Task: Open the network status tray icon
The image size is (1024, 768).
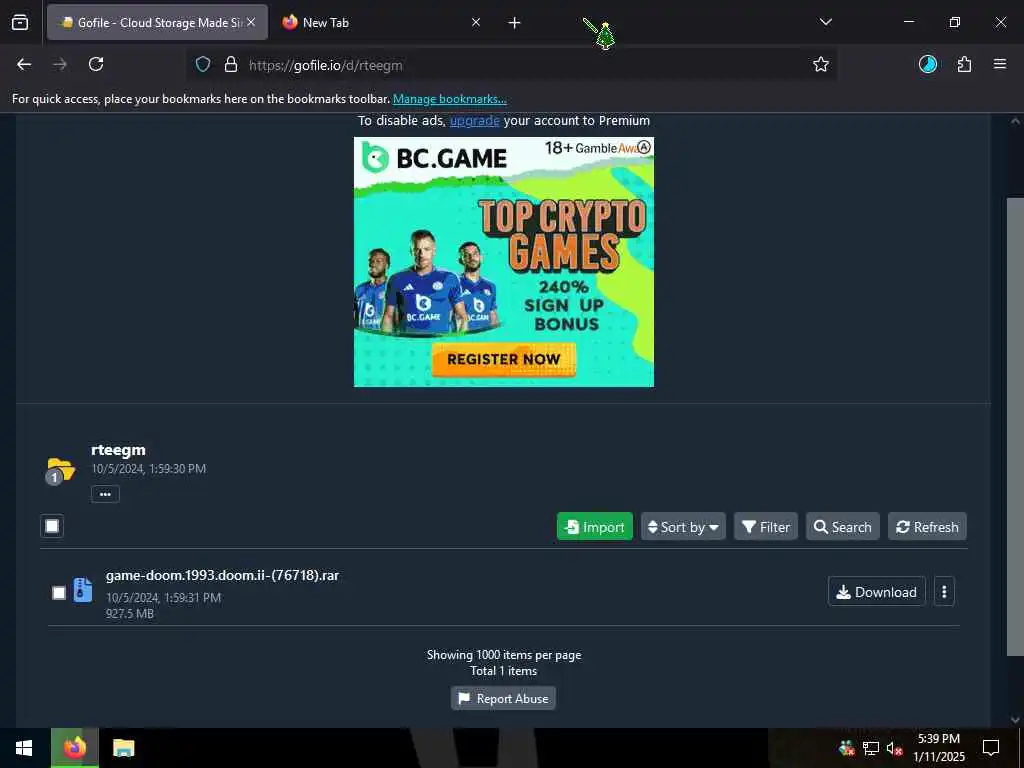Action: pos(871,748)
